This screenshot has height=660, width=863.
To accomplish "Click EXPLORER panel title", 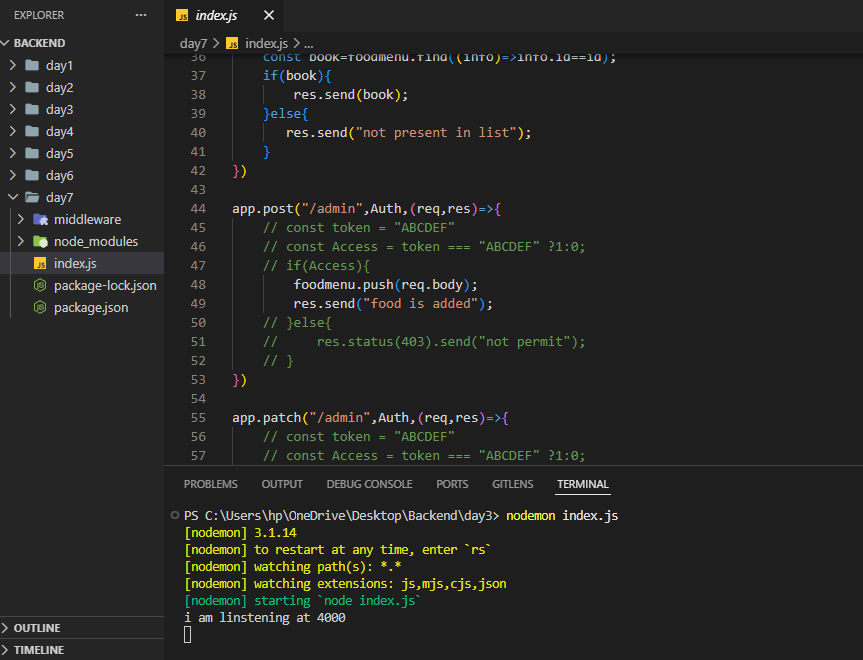I will click(39, 15).
